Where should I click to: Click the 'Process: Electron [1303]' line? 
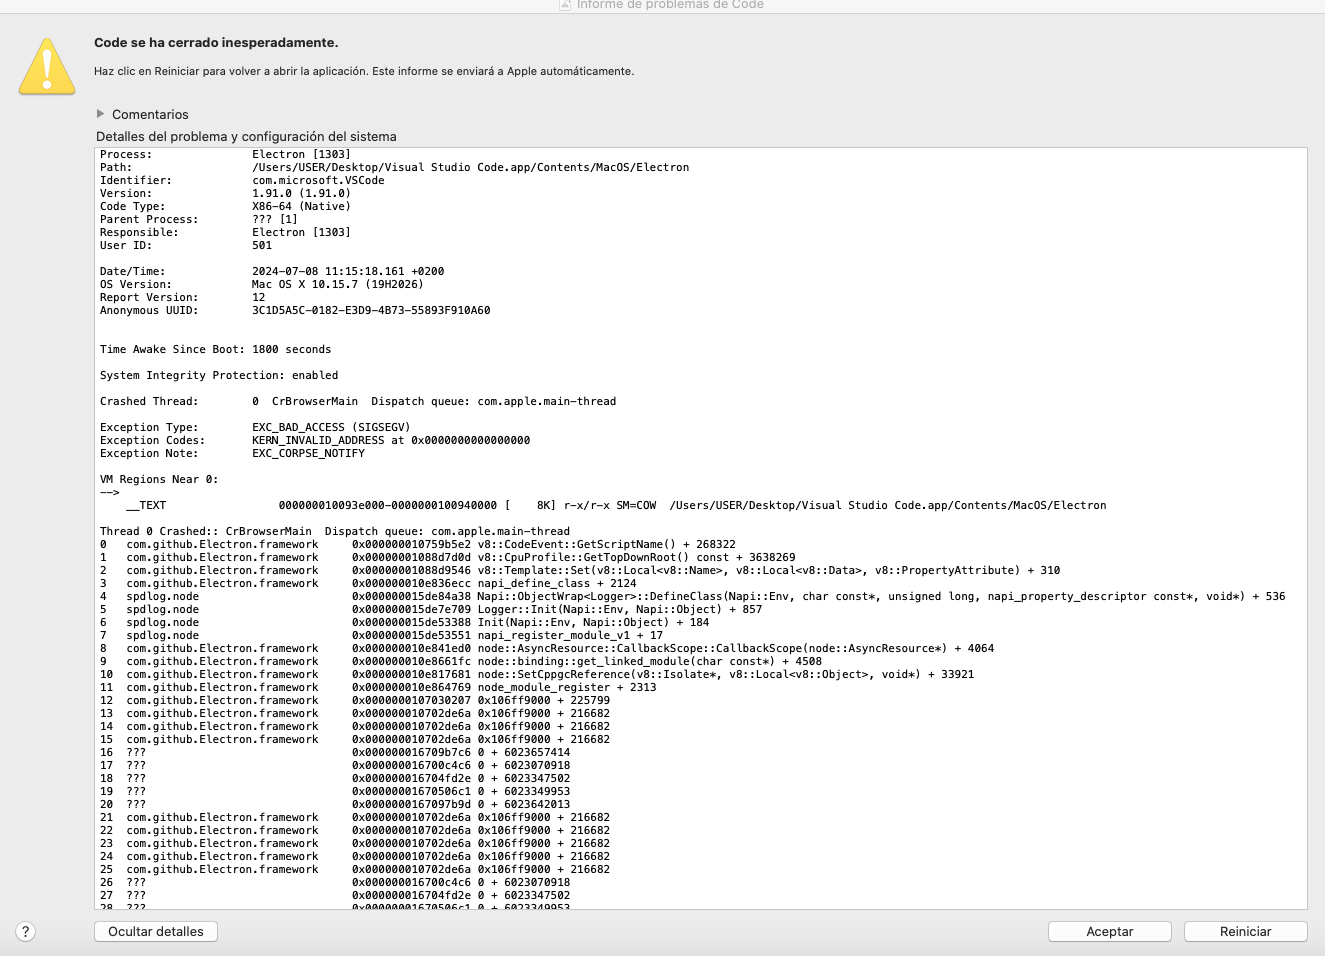point(225,154)
